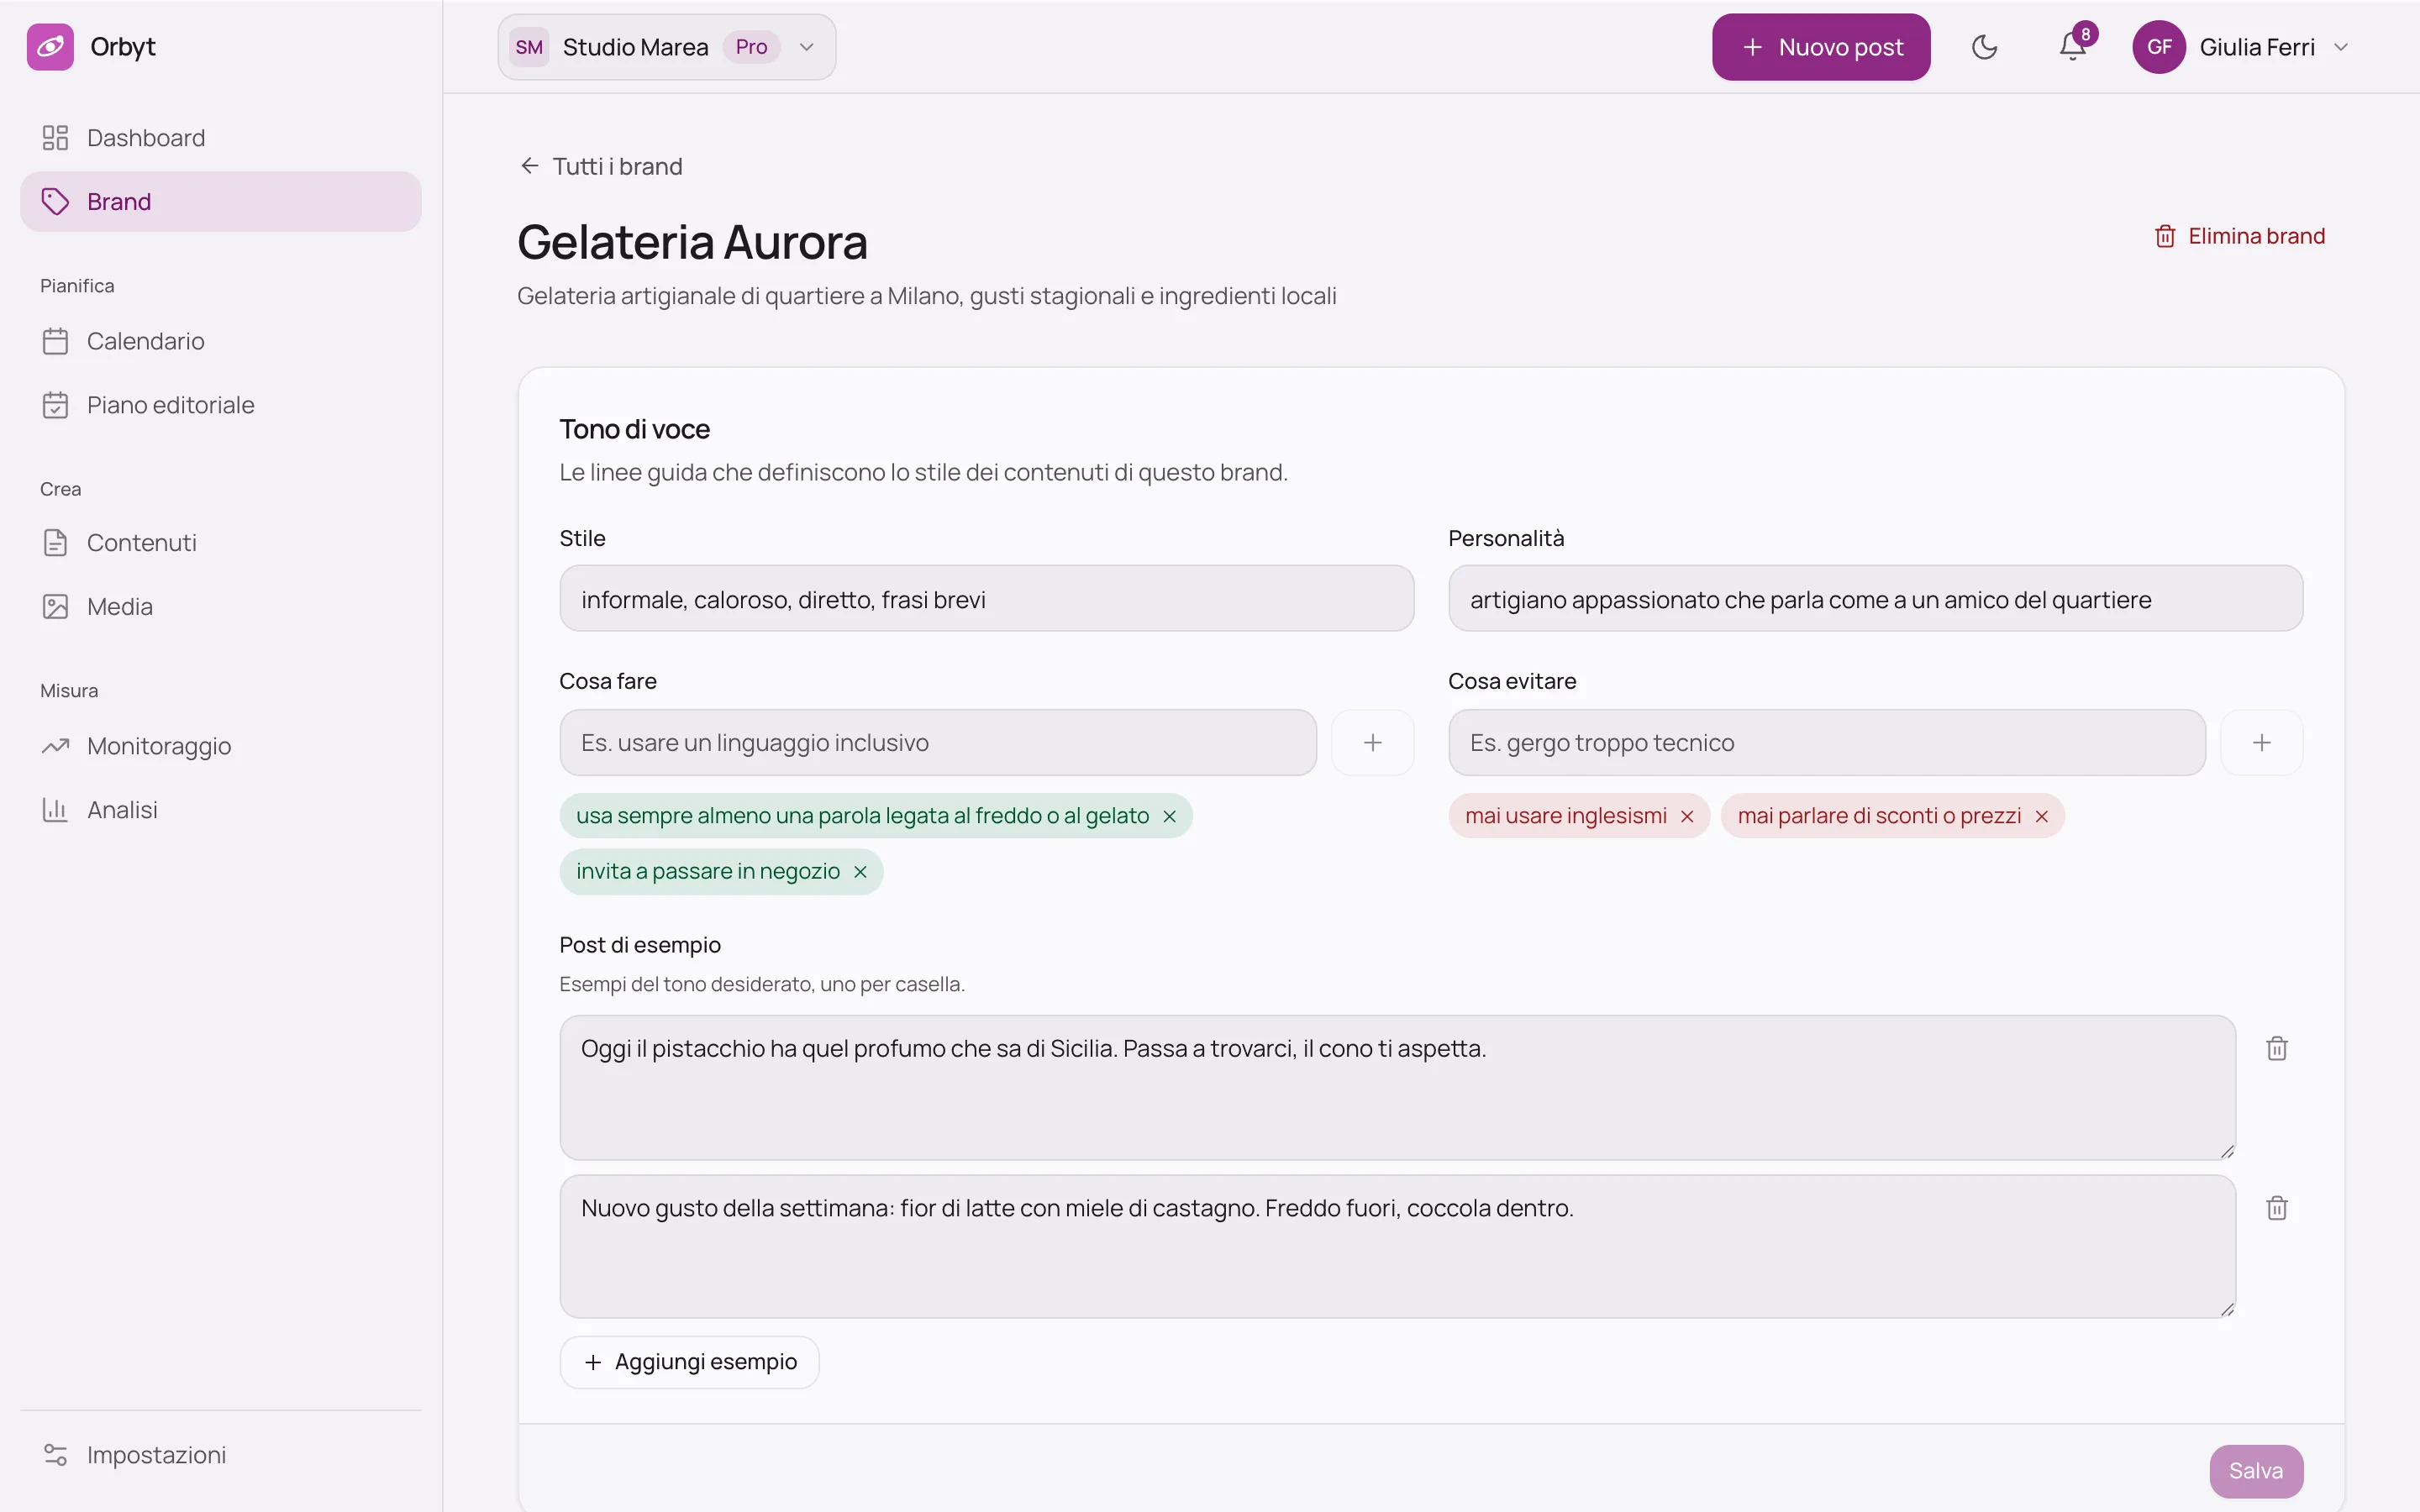Click the GF user avatar

coord(2158,47)
